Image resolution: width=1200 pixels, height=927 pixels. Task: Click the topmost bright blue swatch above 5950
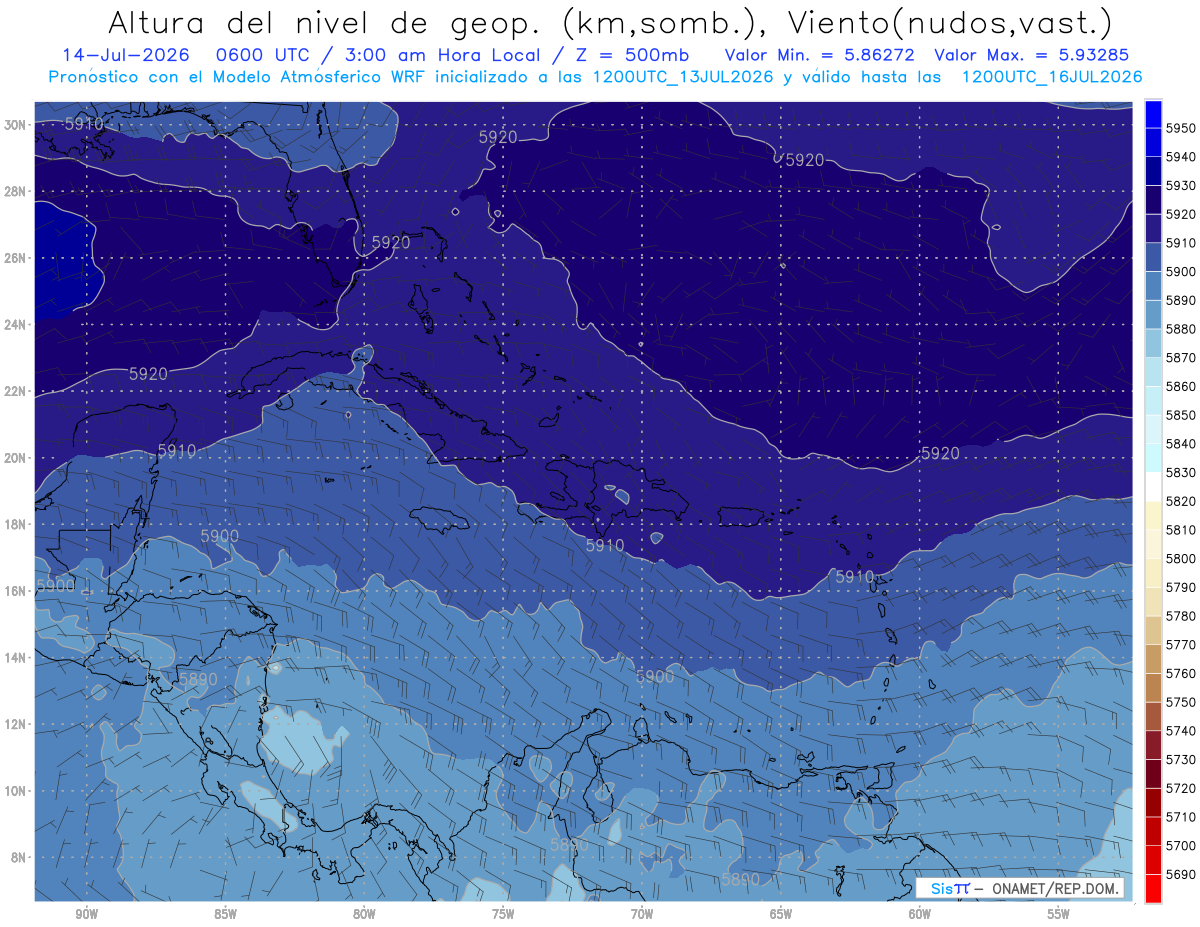pos(1153,114)
